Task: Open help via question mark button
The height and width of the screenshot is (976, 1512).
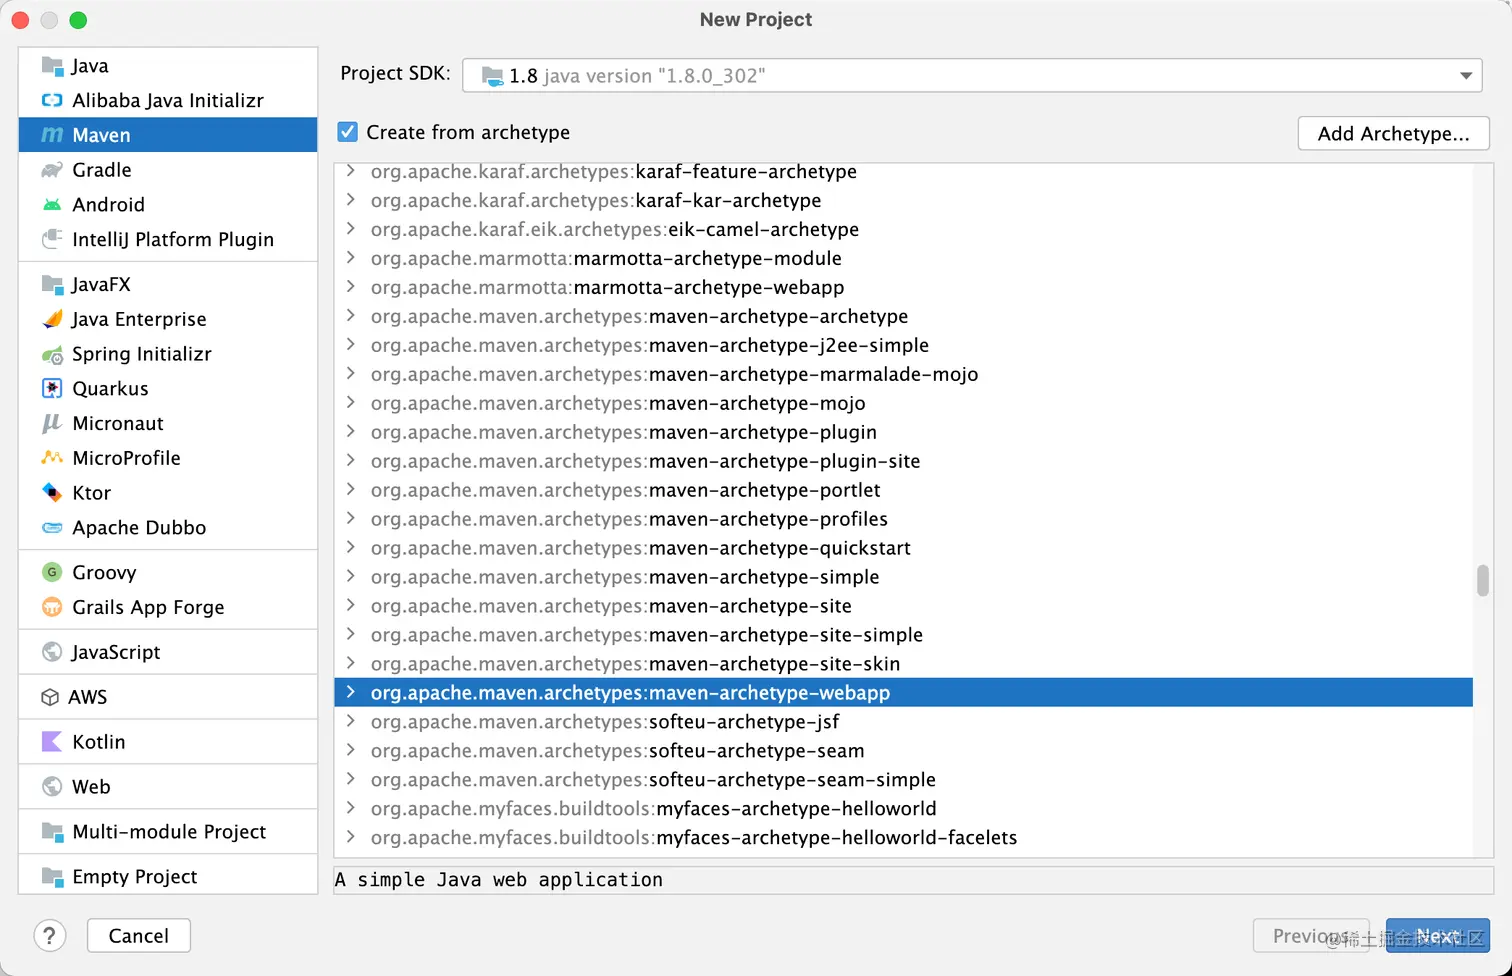Action: click(50, 936)
